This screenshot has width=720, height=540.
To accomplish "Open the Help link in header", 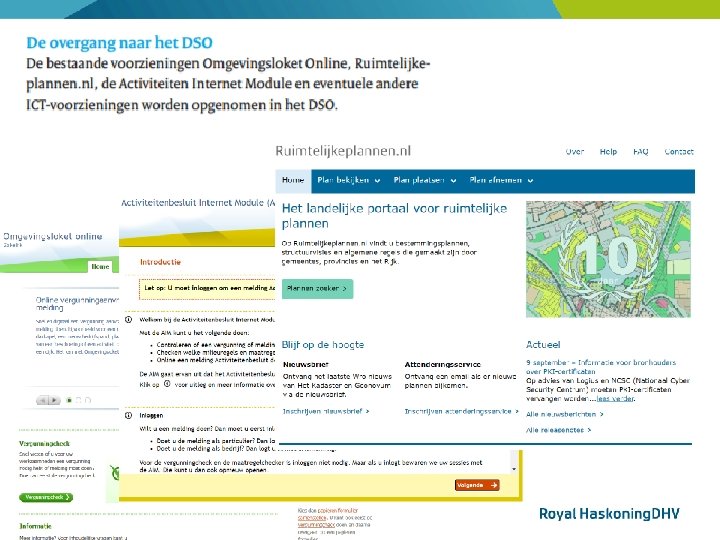I will point(608,152).
